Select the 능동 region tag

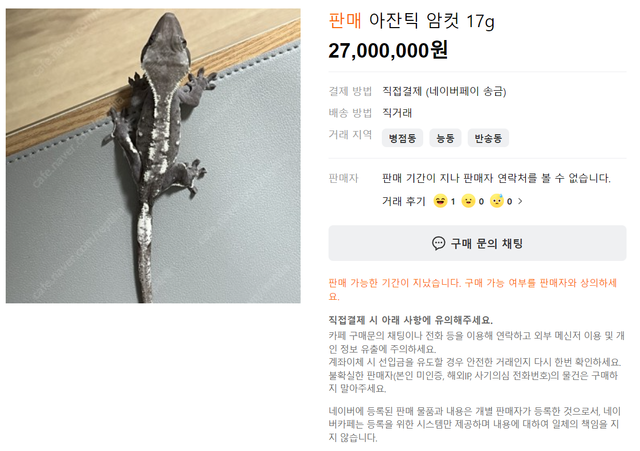445,138
